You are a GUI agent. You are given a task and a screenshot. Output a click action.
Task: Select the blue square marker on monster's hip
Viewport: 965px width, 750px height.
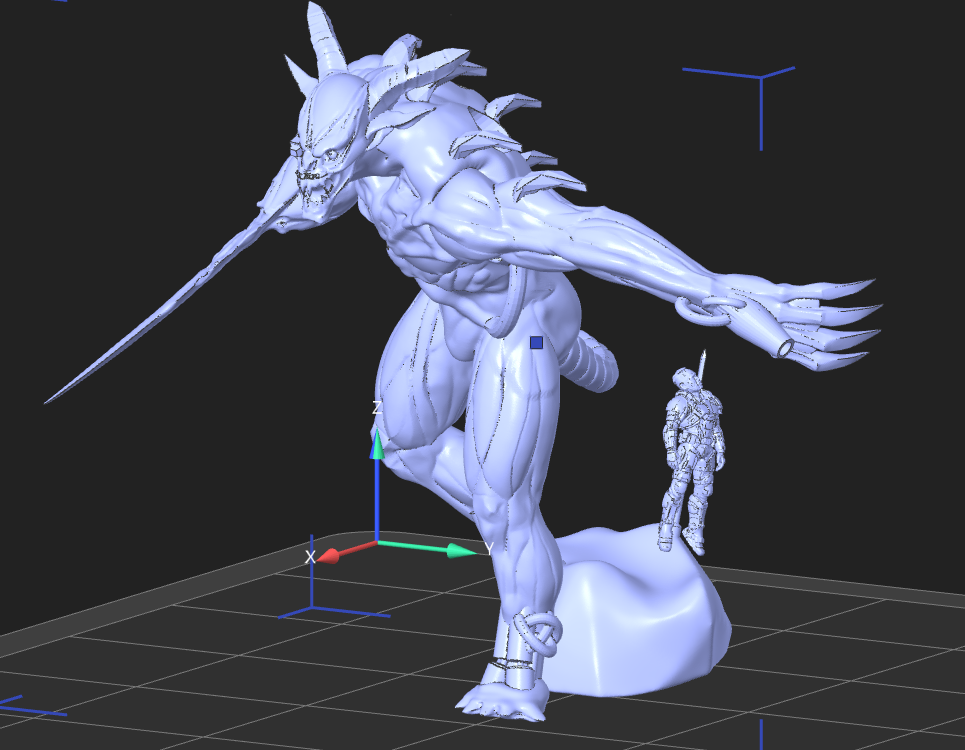tap(536, 343)
